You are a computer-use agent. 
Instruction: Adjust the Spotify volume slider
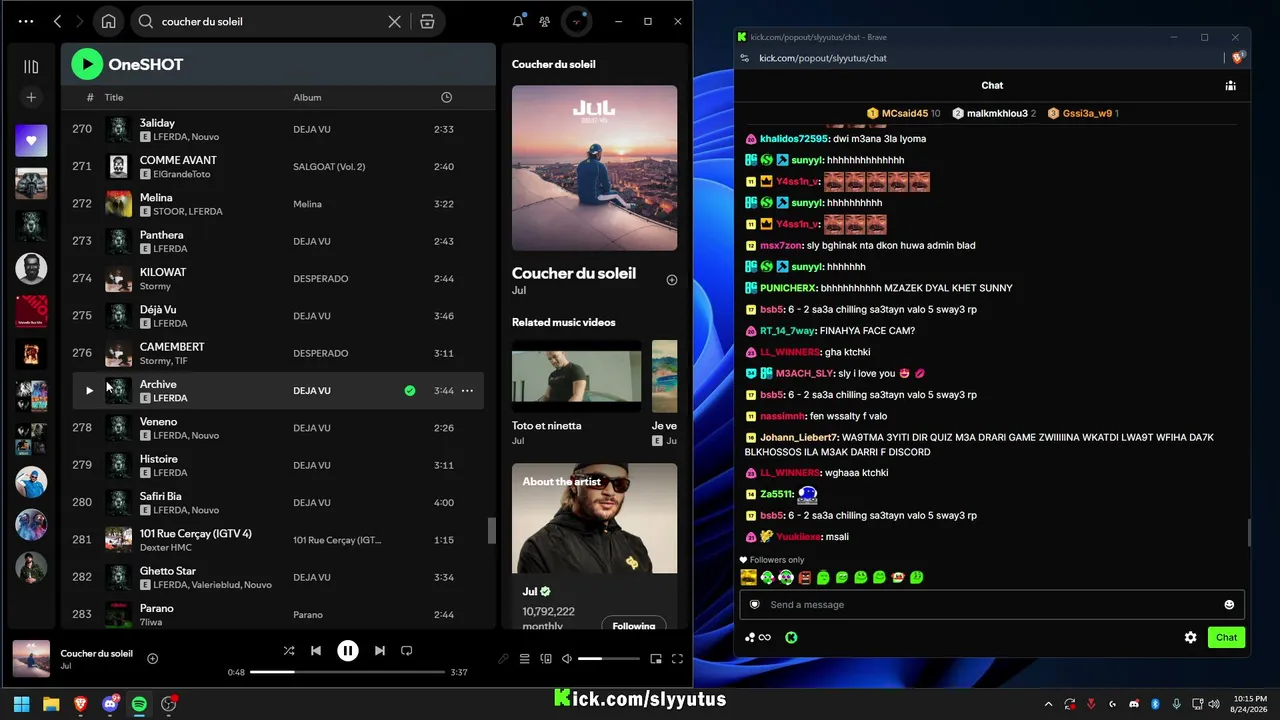click(x=608, y=659)
